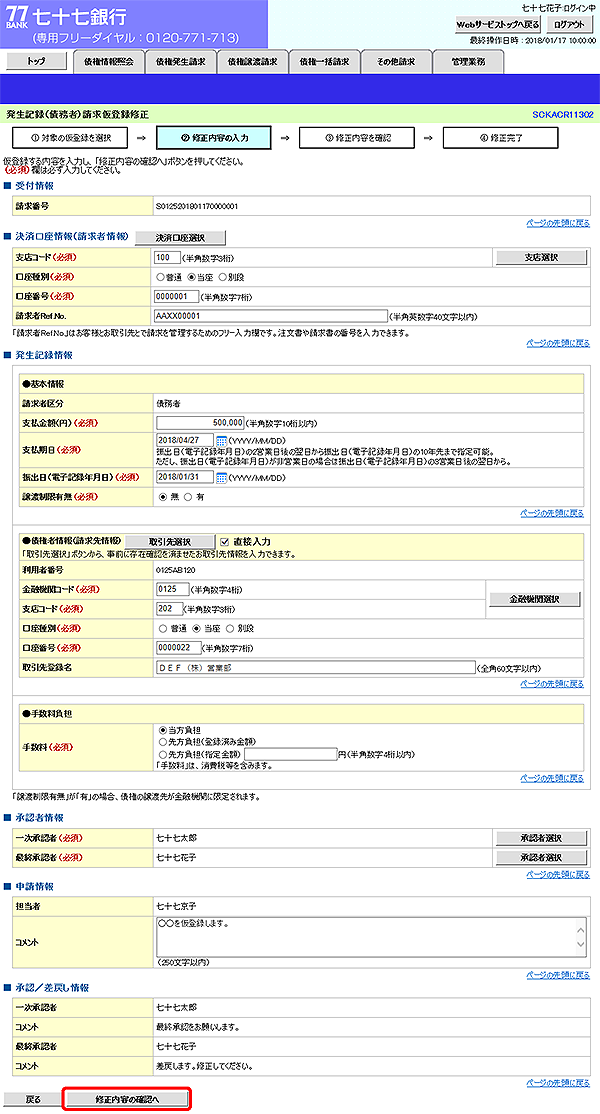This screenshot has height=1114, width=600.
Task: Focus the 支払期日 date field
Action: click(185, 440)
